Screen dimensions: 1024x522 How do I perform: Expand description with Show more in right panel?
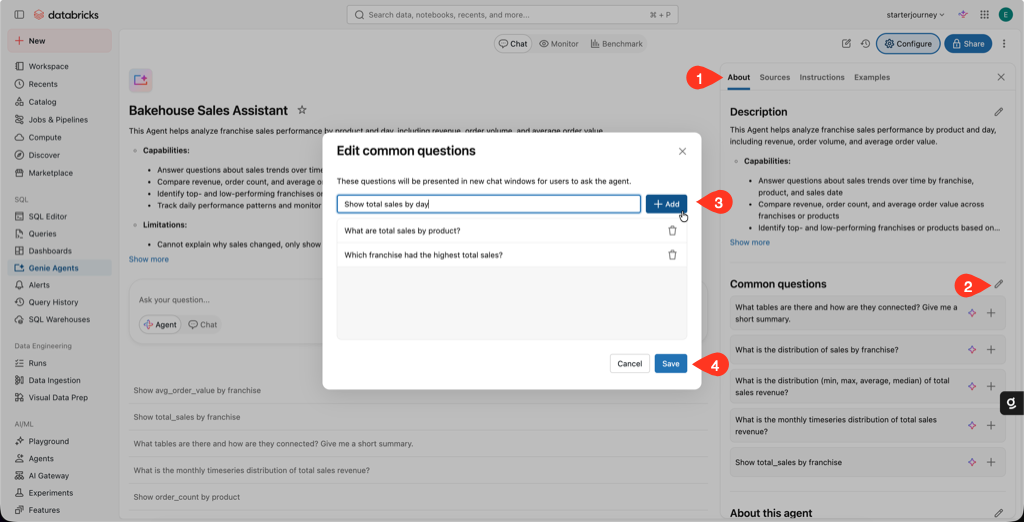(x=750, y=242)
